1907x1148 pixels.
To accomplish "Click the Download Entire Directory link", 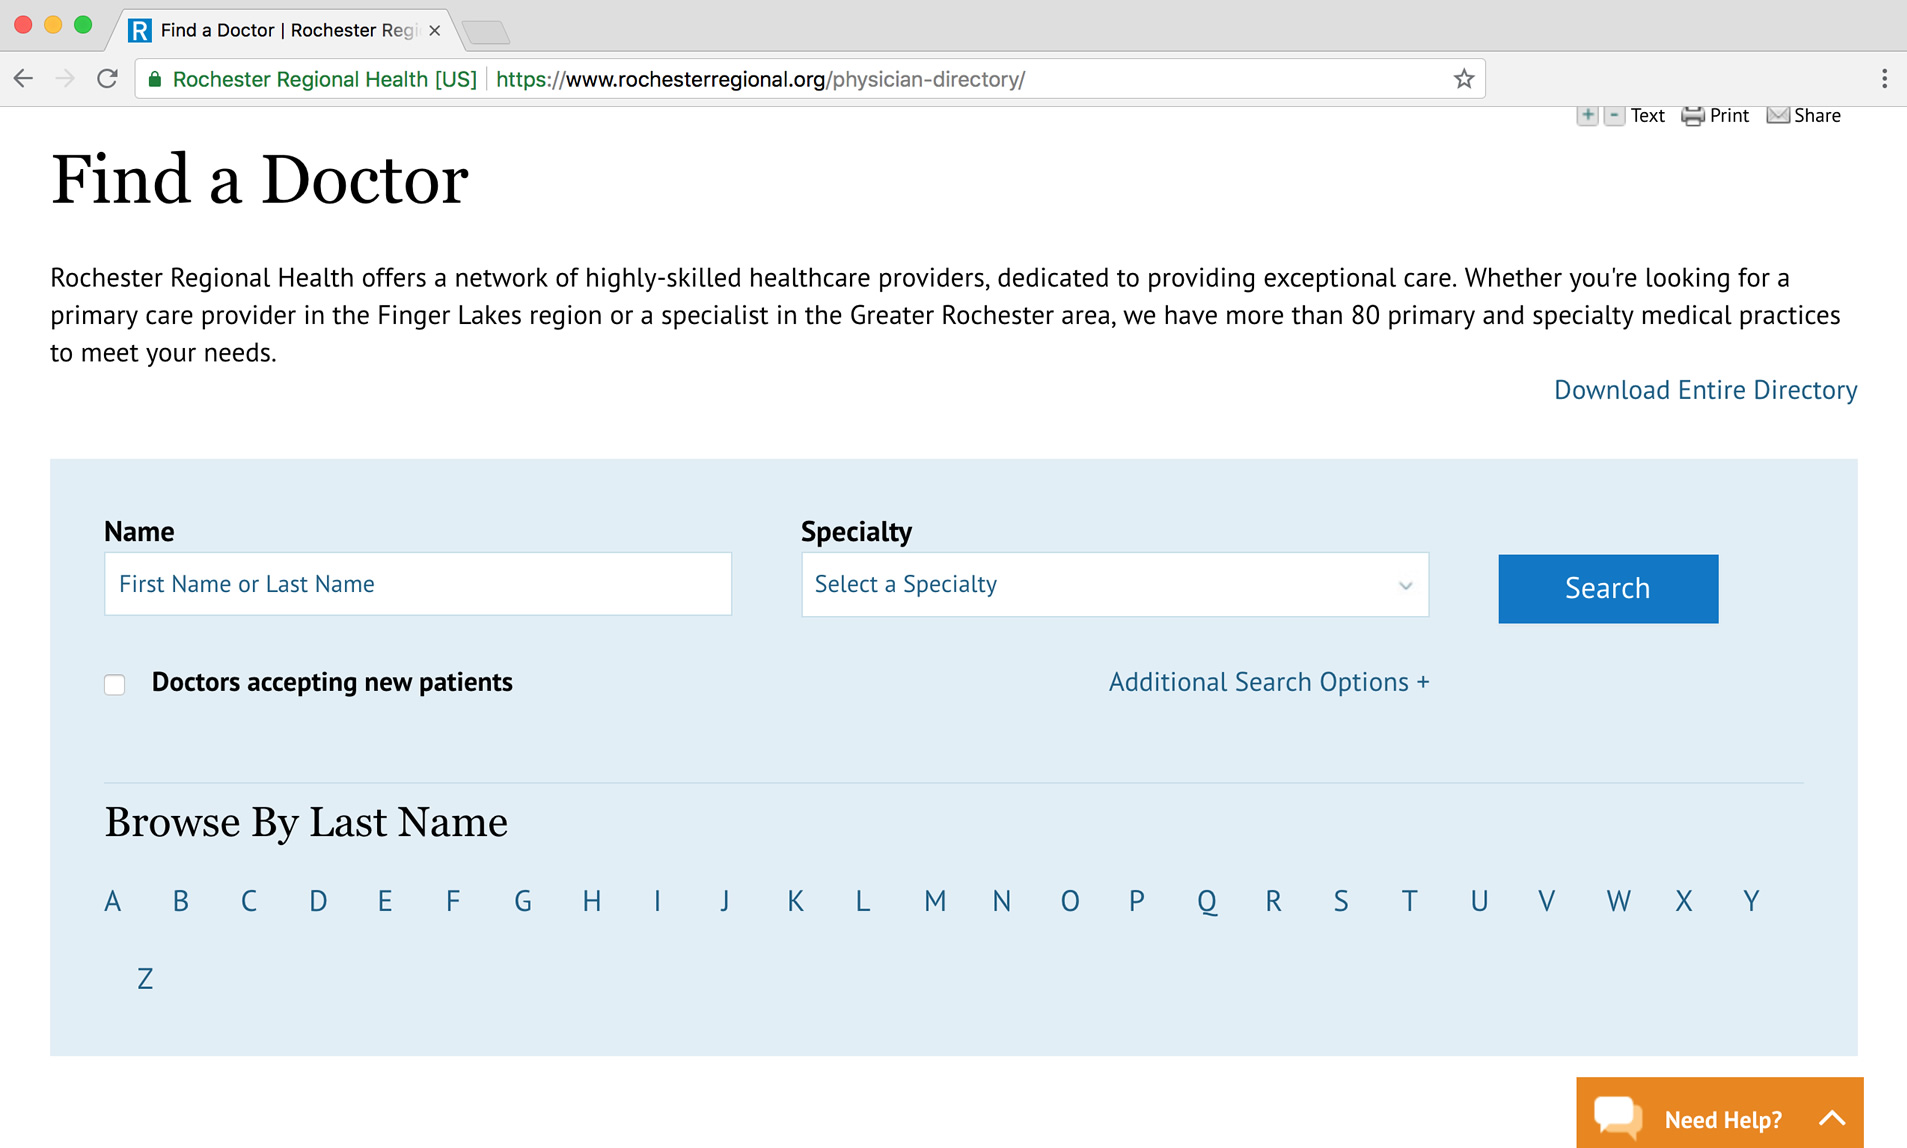I will click(x=1705, y=390).
